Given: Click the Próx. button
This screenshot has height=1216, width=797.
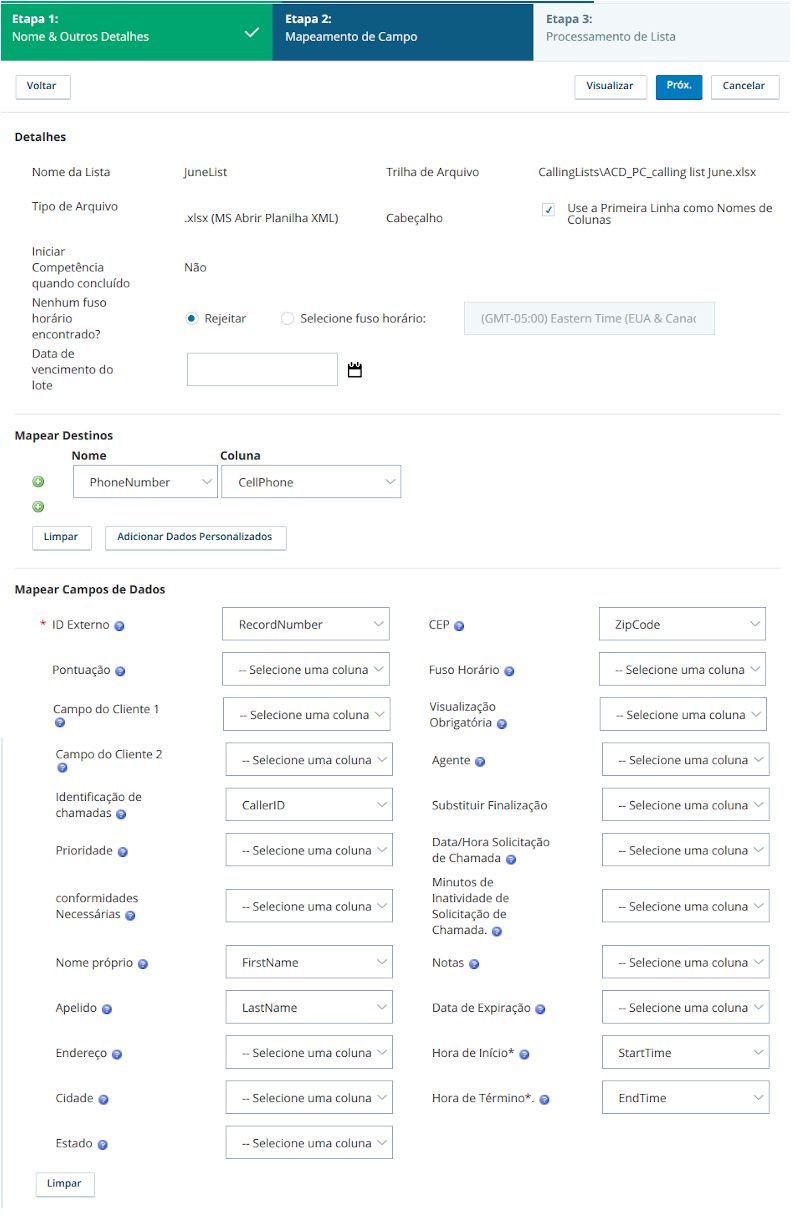Looking at the screenshot, I should tap(679, 86).
